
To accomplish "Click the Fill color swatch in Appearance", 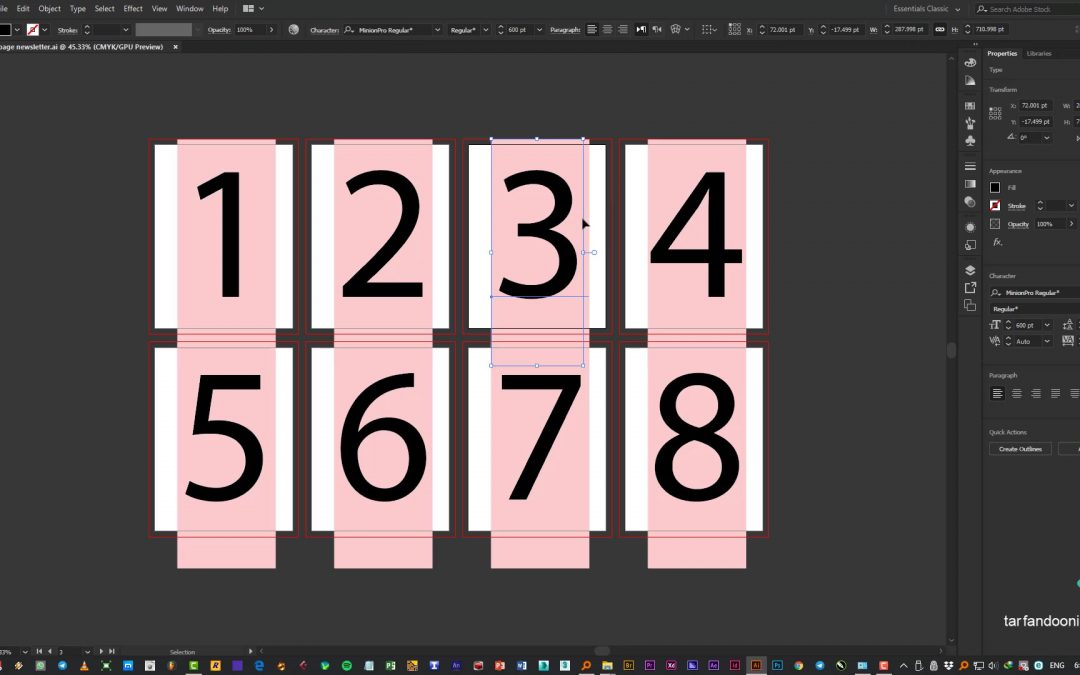I will [x=995, y=187].
